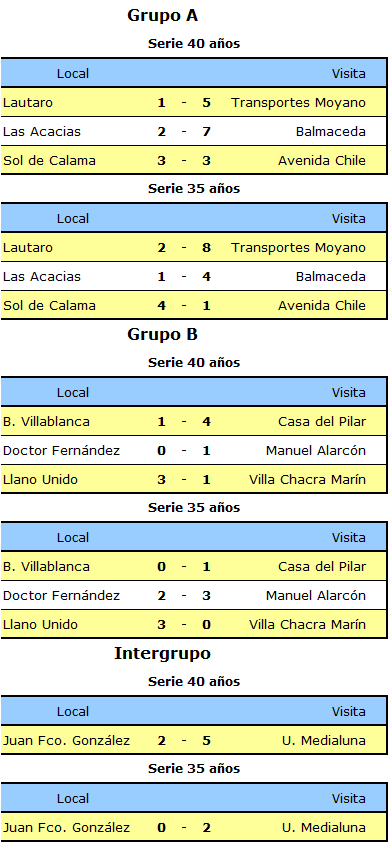Select Sol de Calama in the 3 - 3 draw

[49, 161]
